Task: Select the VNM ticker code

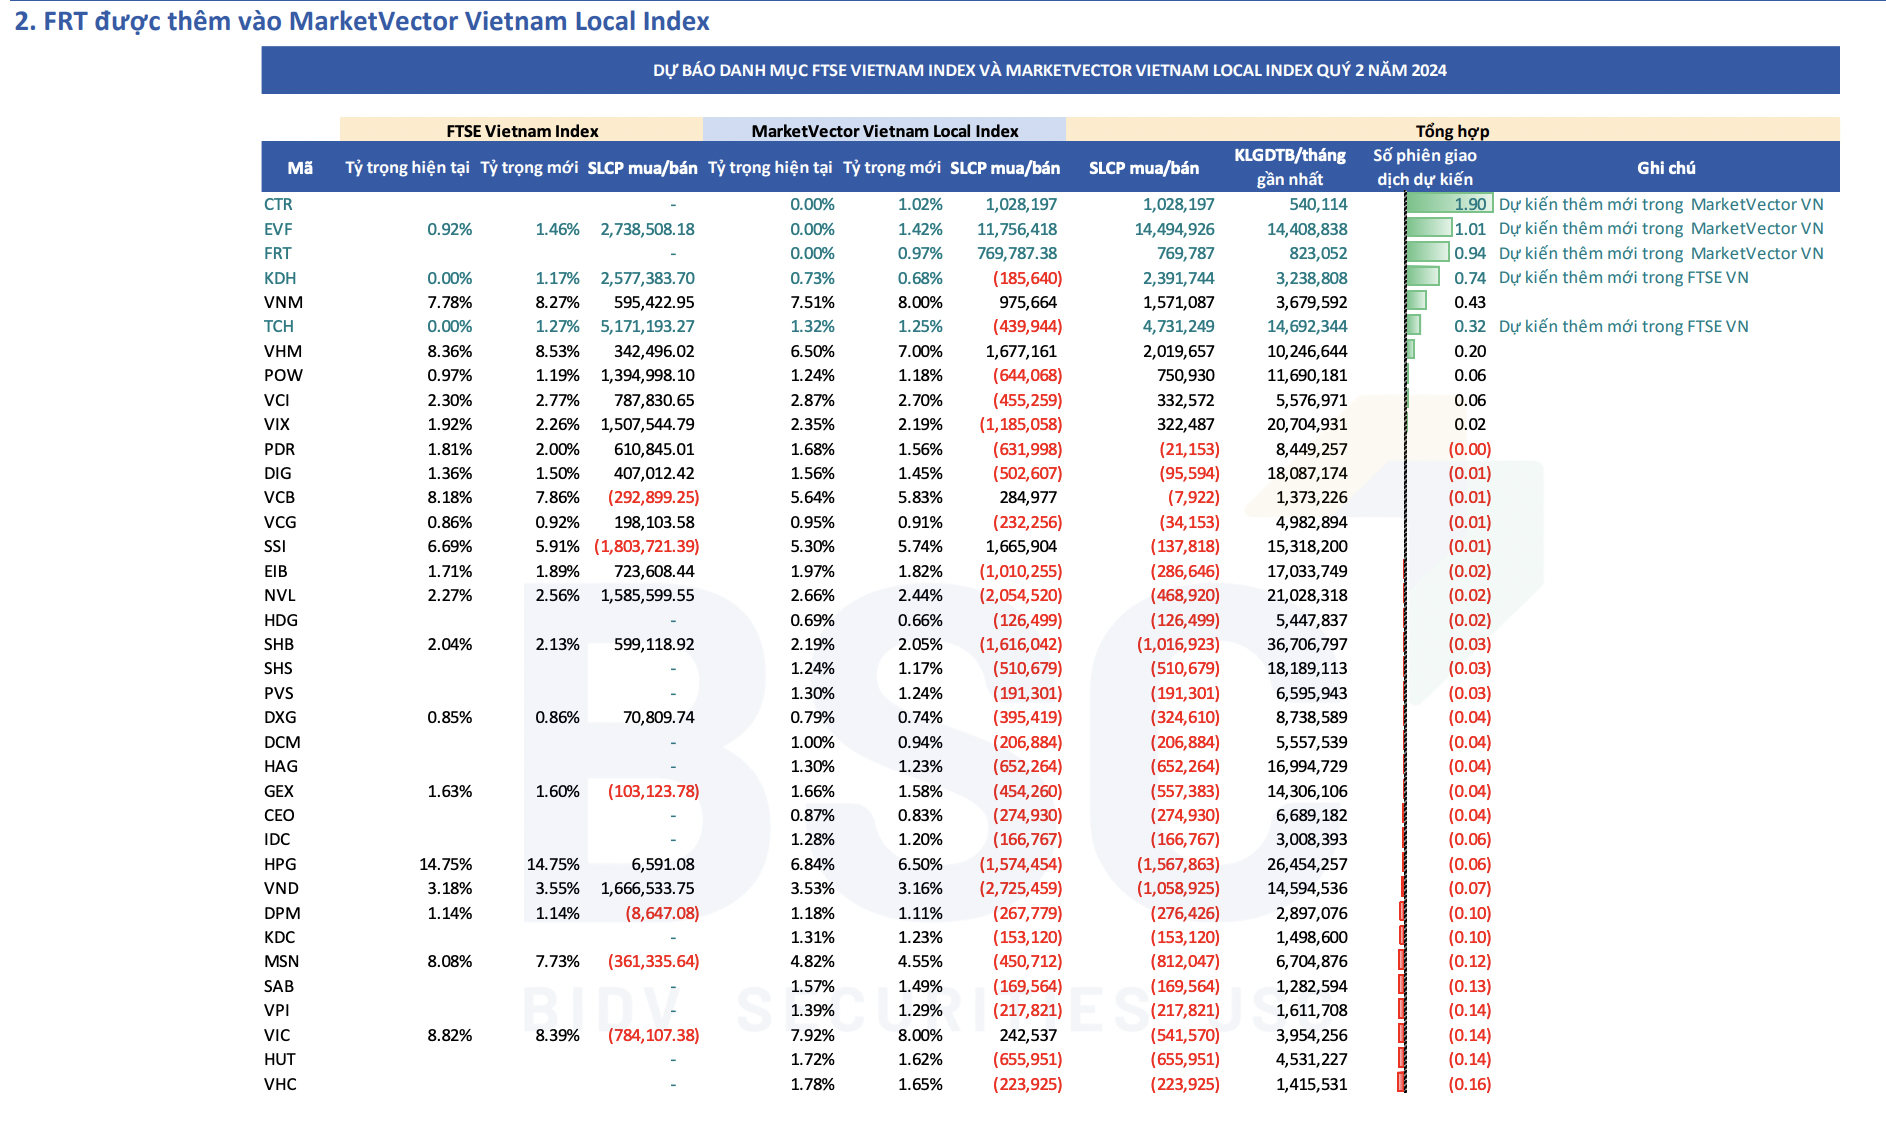Action: click(283, 302)
